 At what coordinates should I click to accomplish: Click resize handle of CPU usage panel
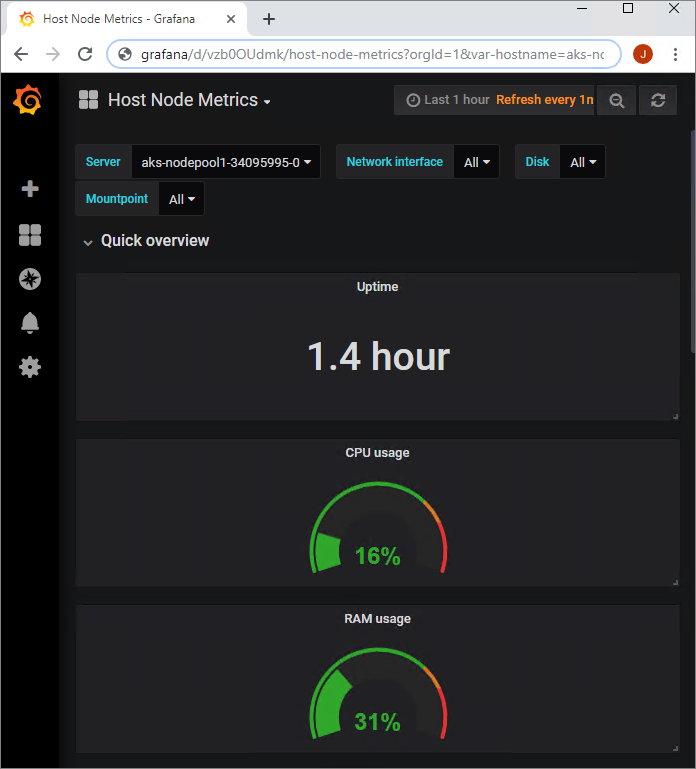(x=675, y=582)
